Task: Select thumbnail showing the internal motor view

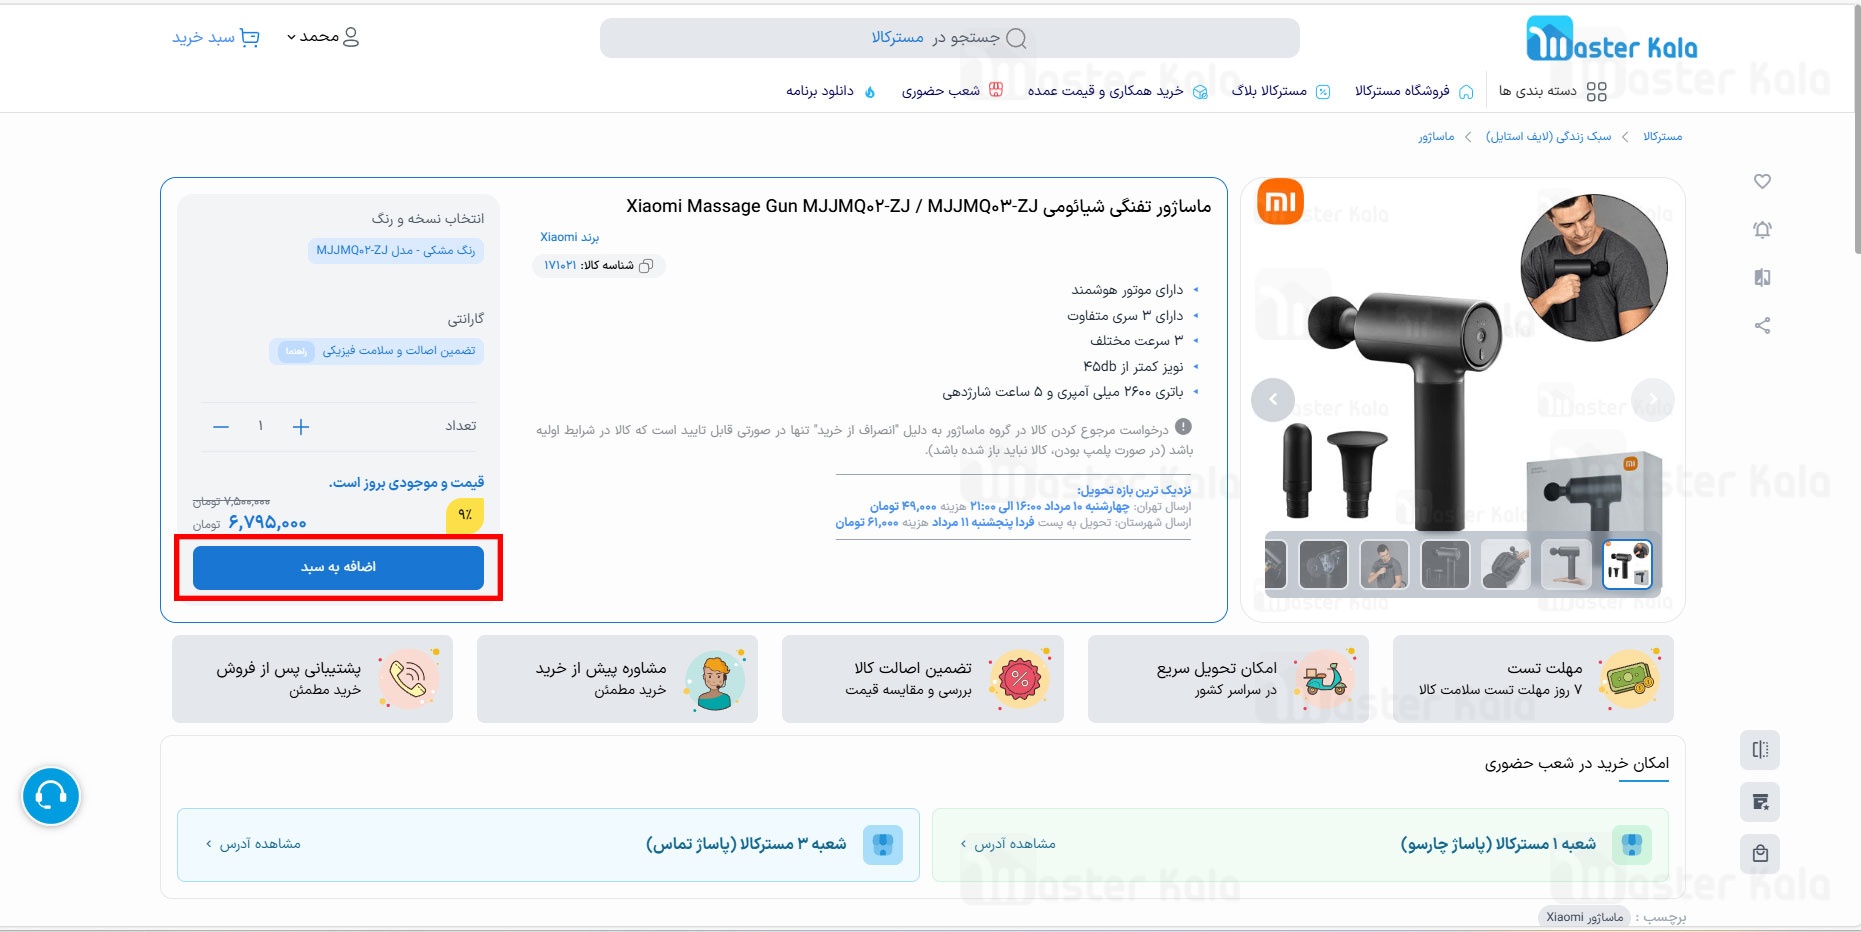Action: [1323, 565]
